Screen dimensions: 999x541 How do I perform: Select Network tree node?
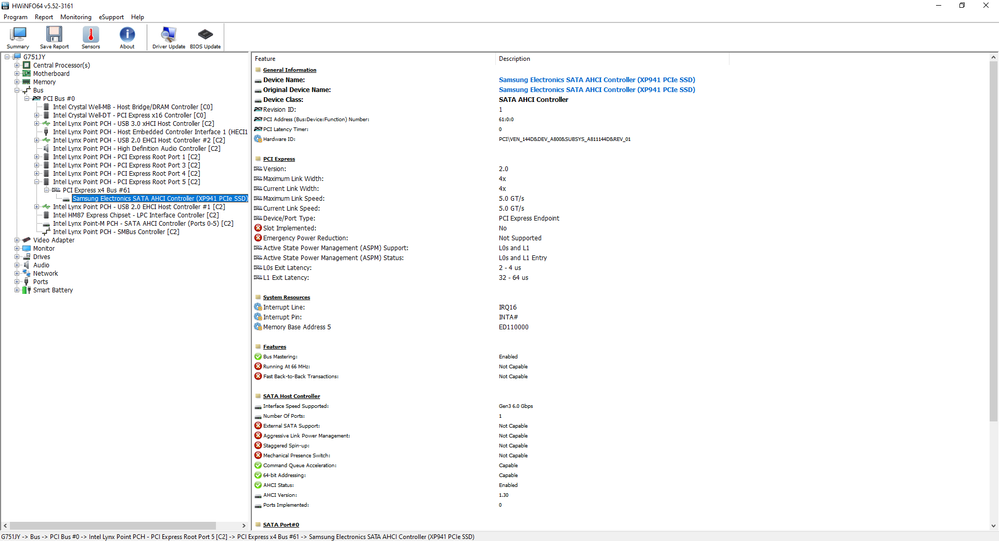point(45,273)
